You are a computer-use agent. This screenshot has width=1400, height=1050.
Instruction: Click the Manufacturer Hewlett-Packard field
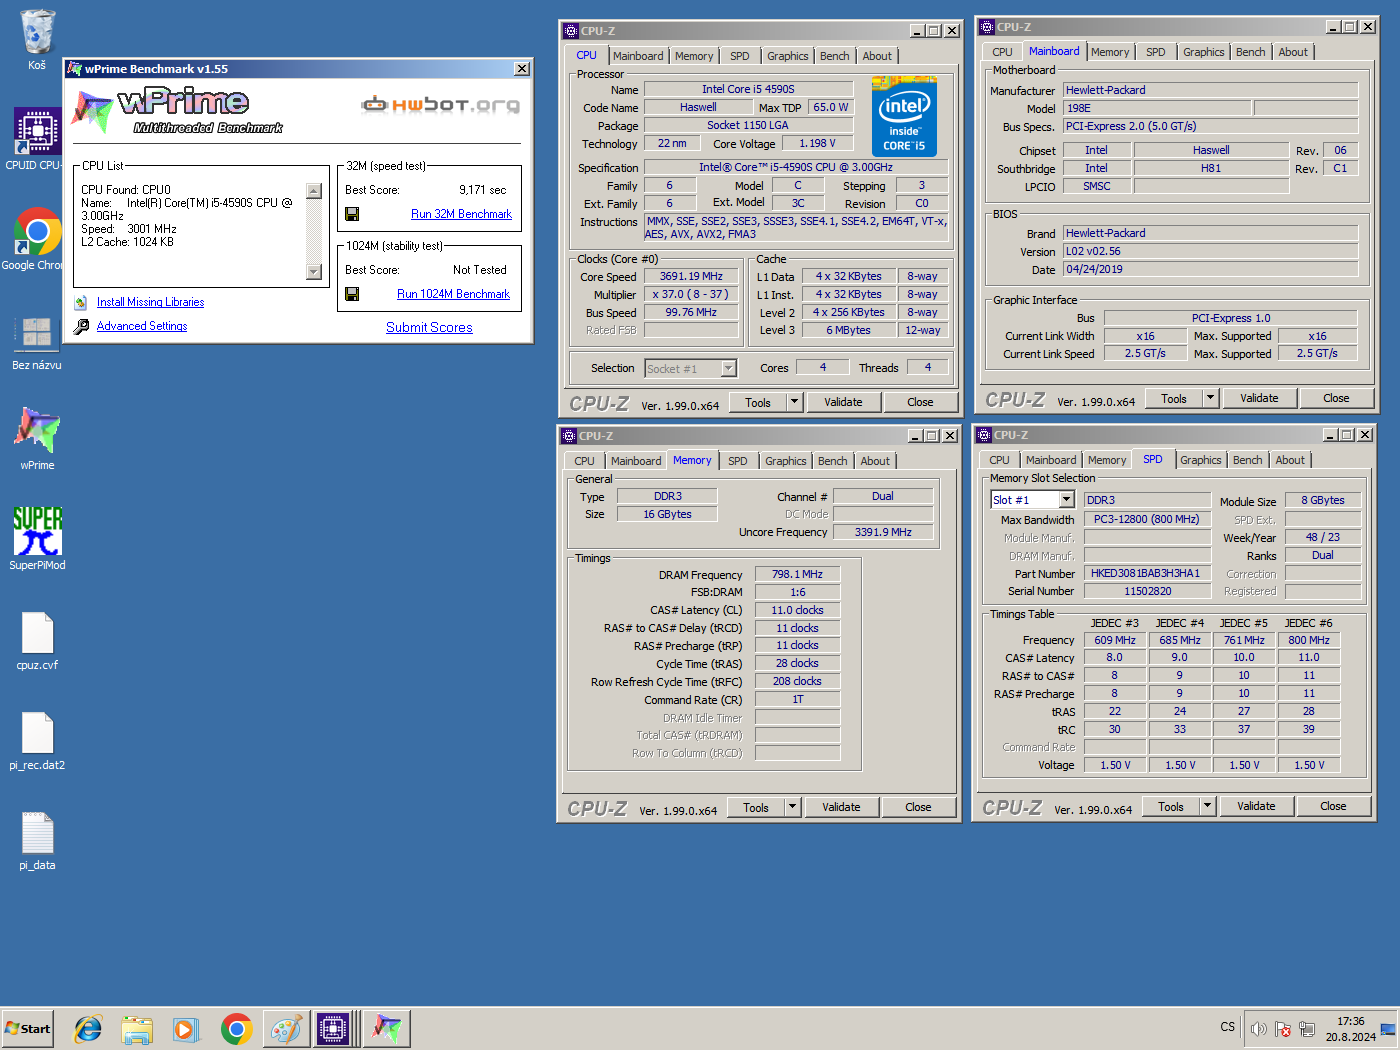point(1210,90)
